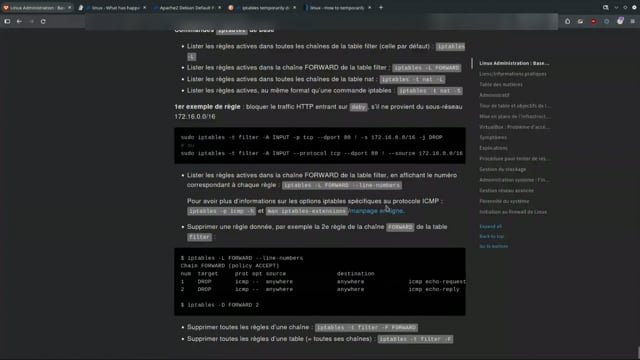Open the purple profile avatar icon
This screenshot has width=640, height=360.
[x=620, y=21]
